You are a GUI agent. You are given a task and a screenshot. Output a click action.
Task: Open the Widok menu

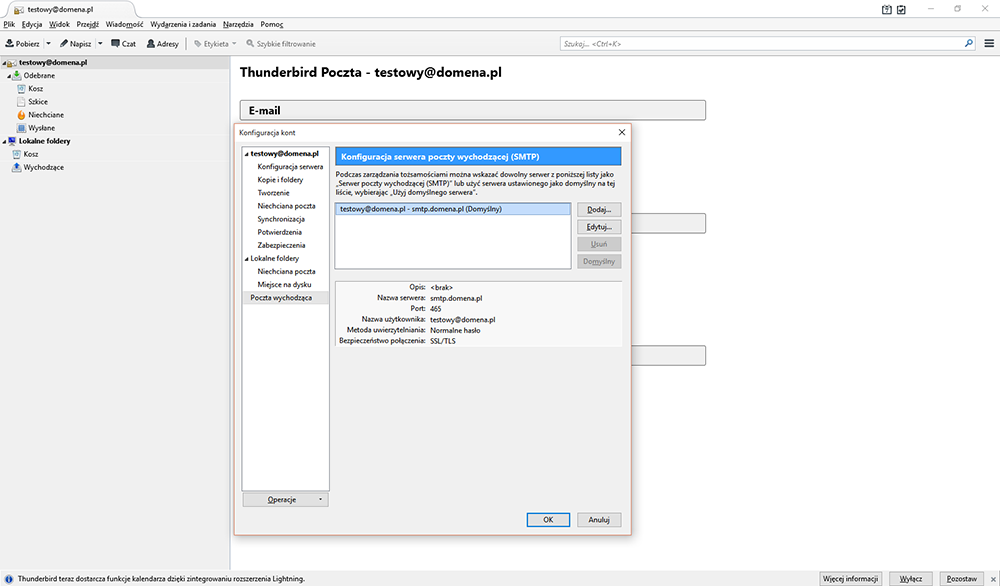[59, 24]
